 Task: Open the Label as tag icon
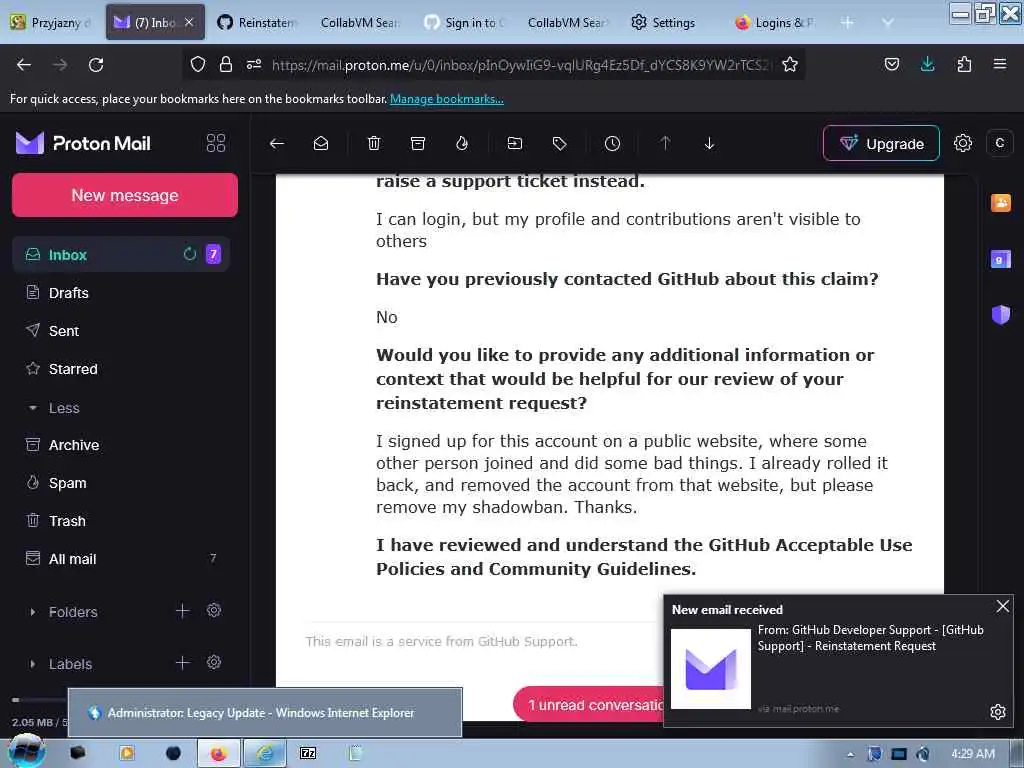click(x=559, y=144)
